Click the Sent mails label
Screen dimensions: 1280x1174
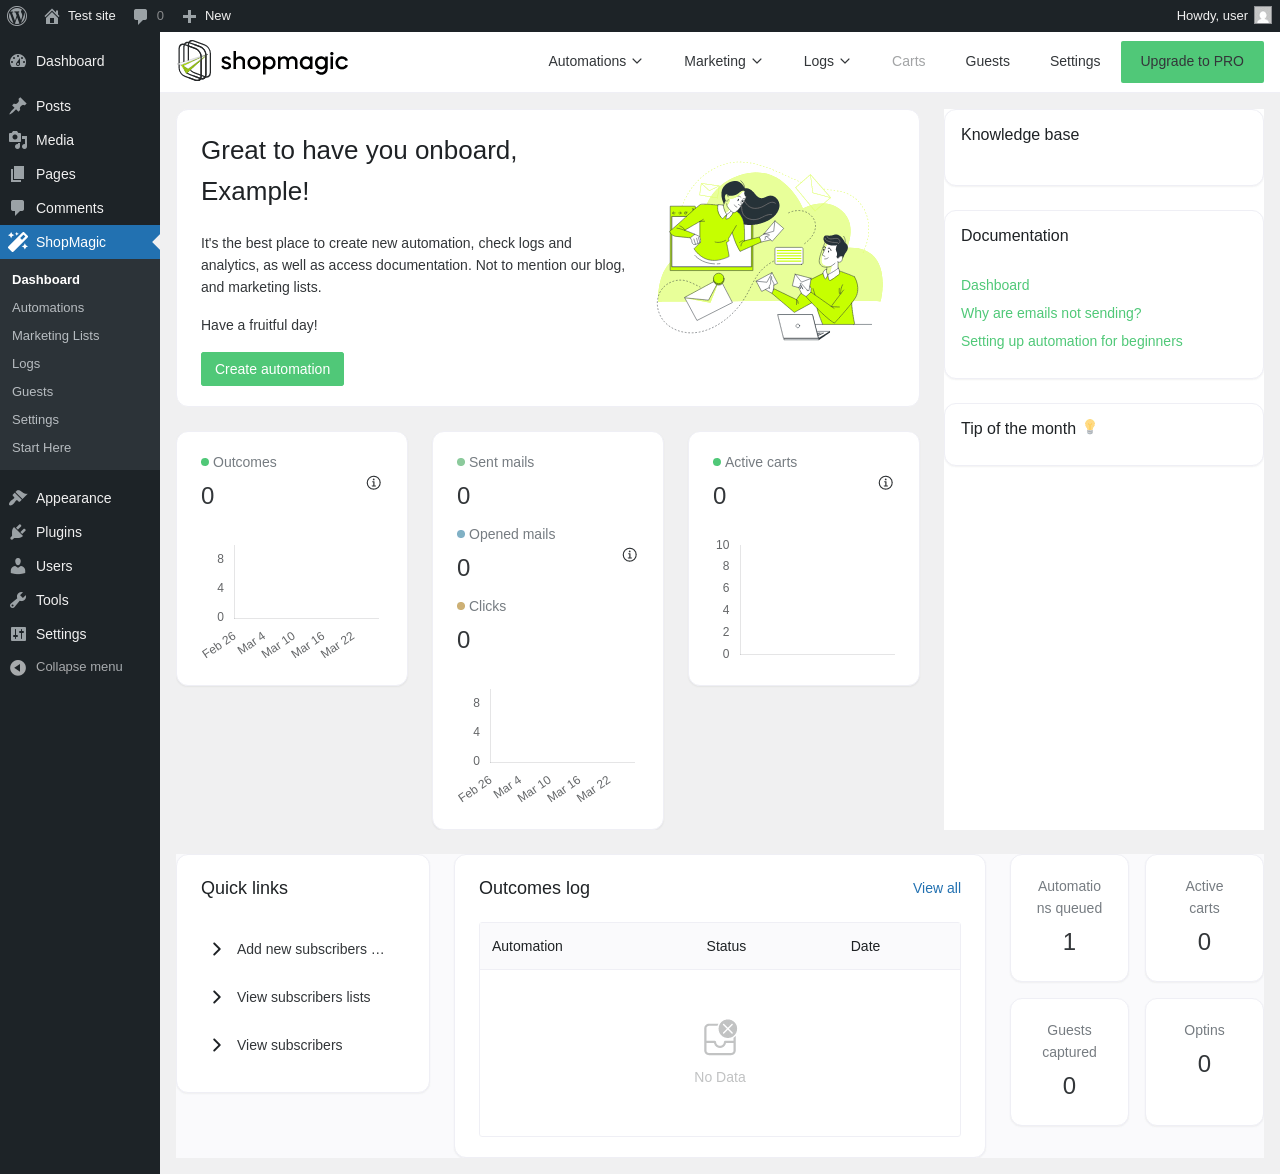point(501,462)
